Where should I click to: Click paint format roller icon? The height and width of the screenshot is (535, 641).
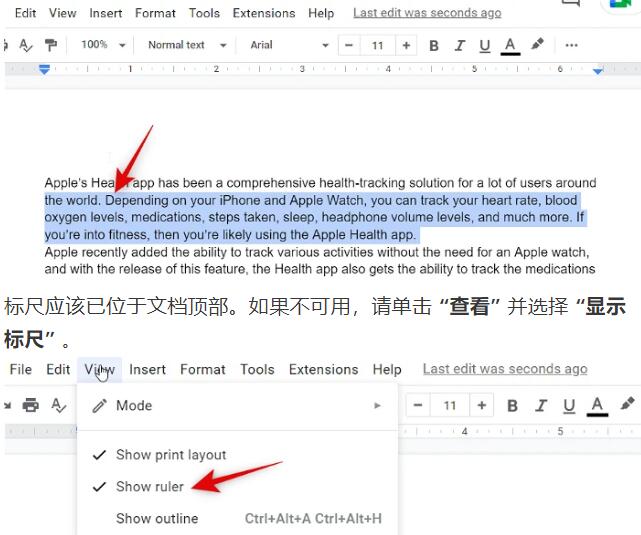pos(51,45)
